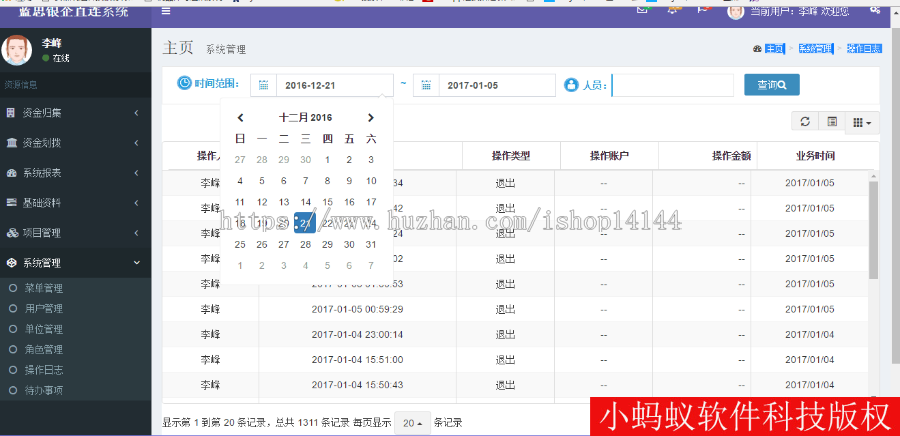Open 待办事项 submenu item
The width and height of the screenshot is (900, 436).
[x=44, y=391]
